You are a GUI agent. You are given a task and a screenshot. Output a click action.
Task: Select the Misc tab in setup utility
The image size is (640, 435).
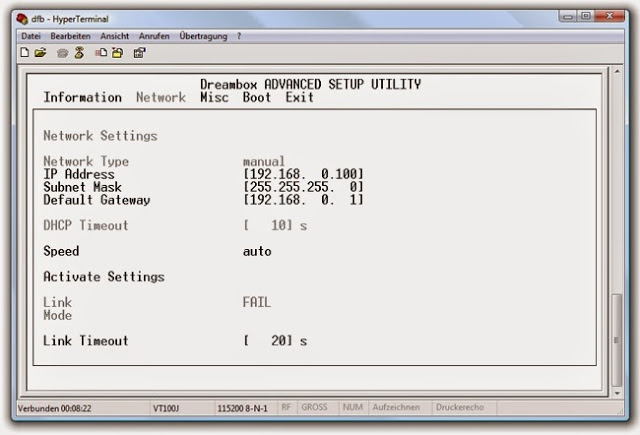pyautogui.click(x=214, y=97)
